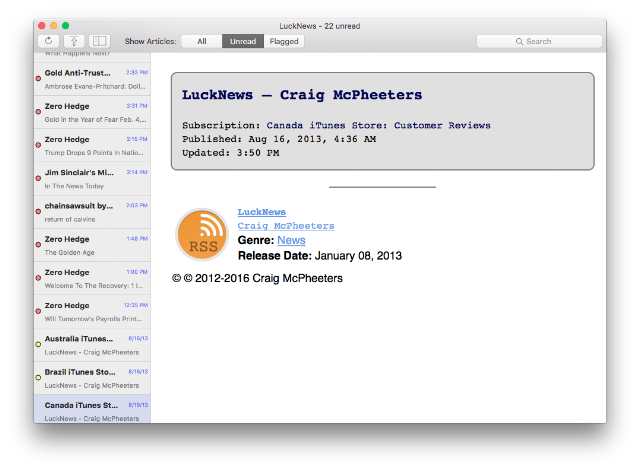
Task: Open the Craig McPheeters link
Action: (x=286, y=226)
